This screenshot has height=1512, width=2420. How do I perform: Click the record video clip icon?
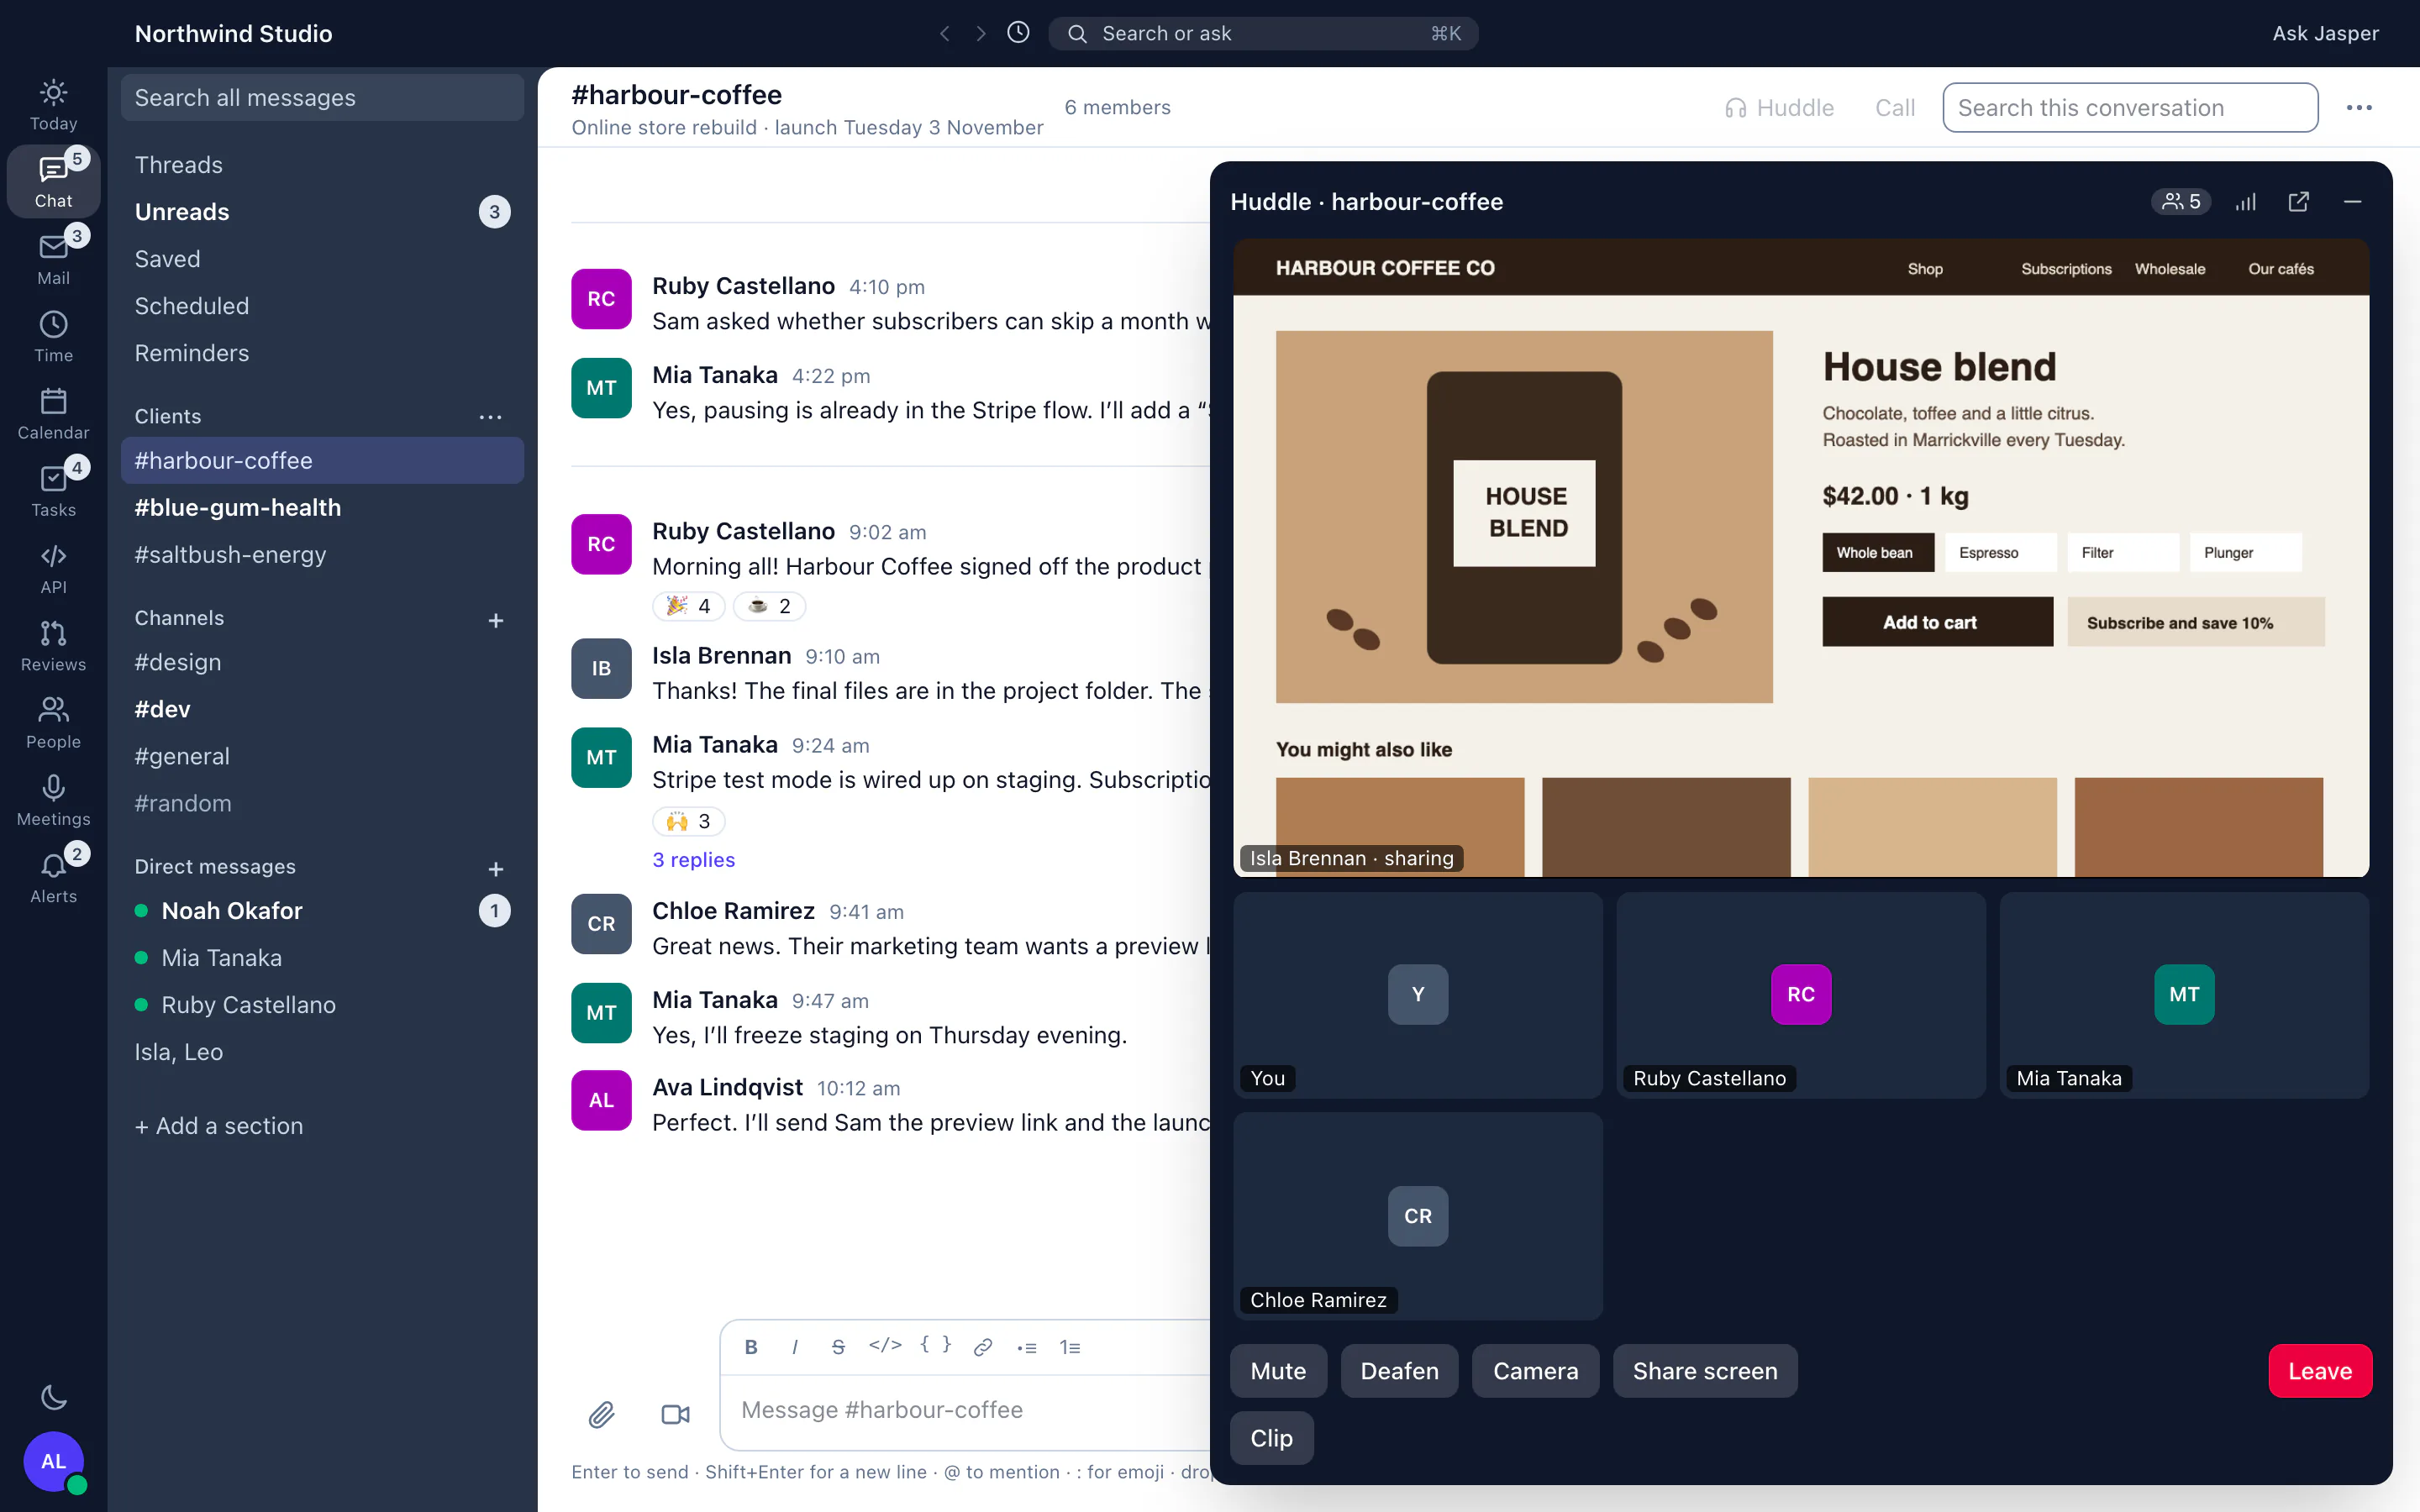[676, 1414]
